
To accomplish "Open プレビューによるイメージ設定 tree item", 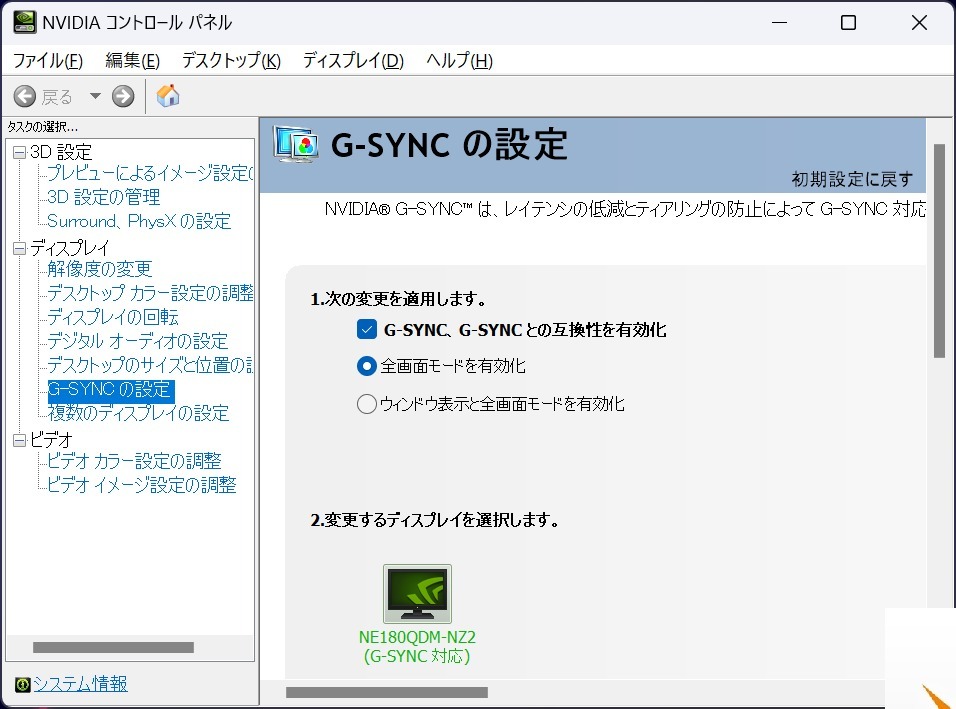I will 150,173.
